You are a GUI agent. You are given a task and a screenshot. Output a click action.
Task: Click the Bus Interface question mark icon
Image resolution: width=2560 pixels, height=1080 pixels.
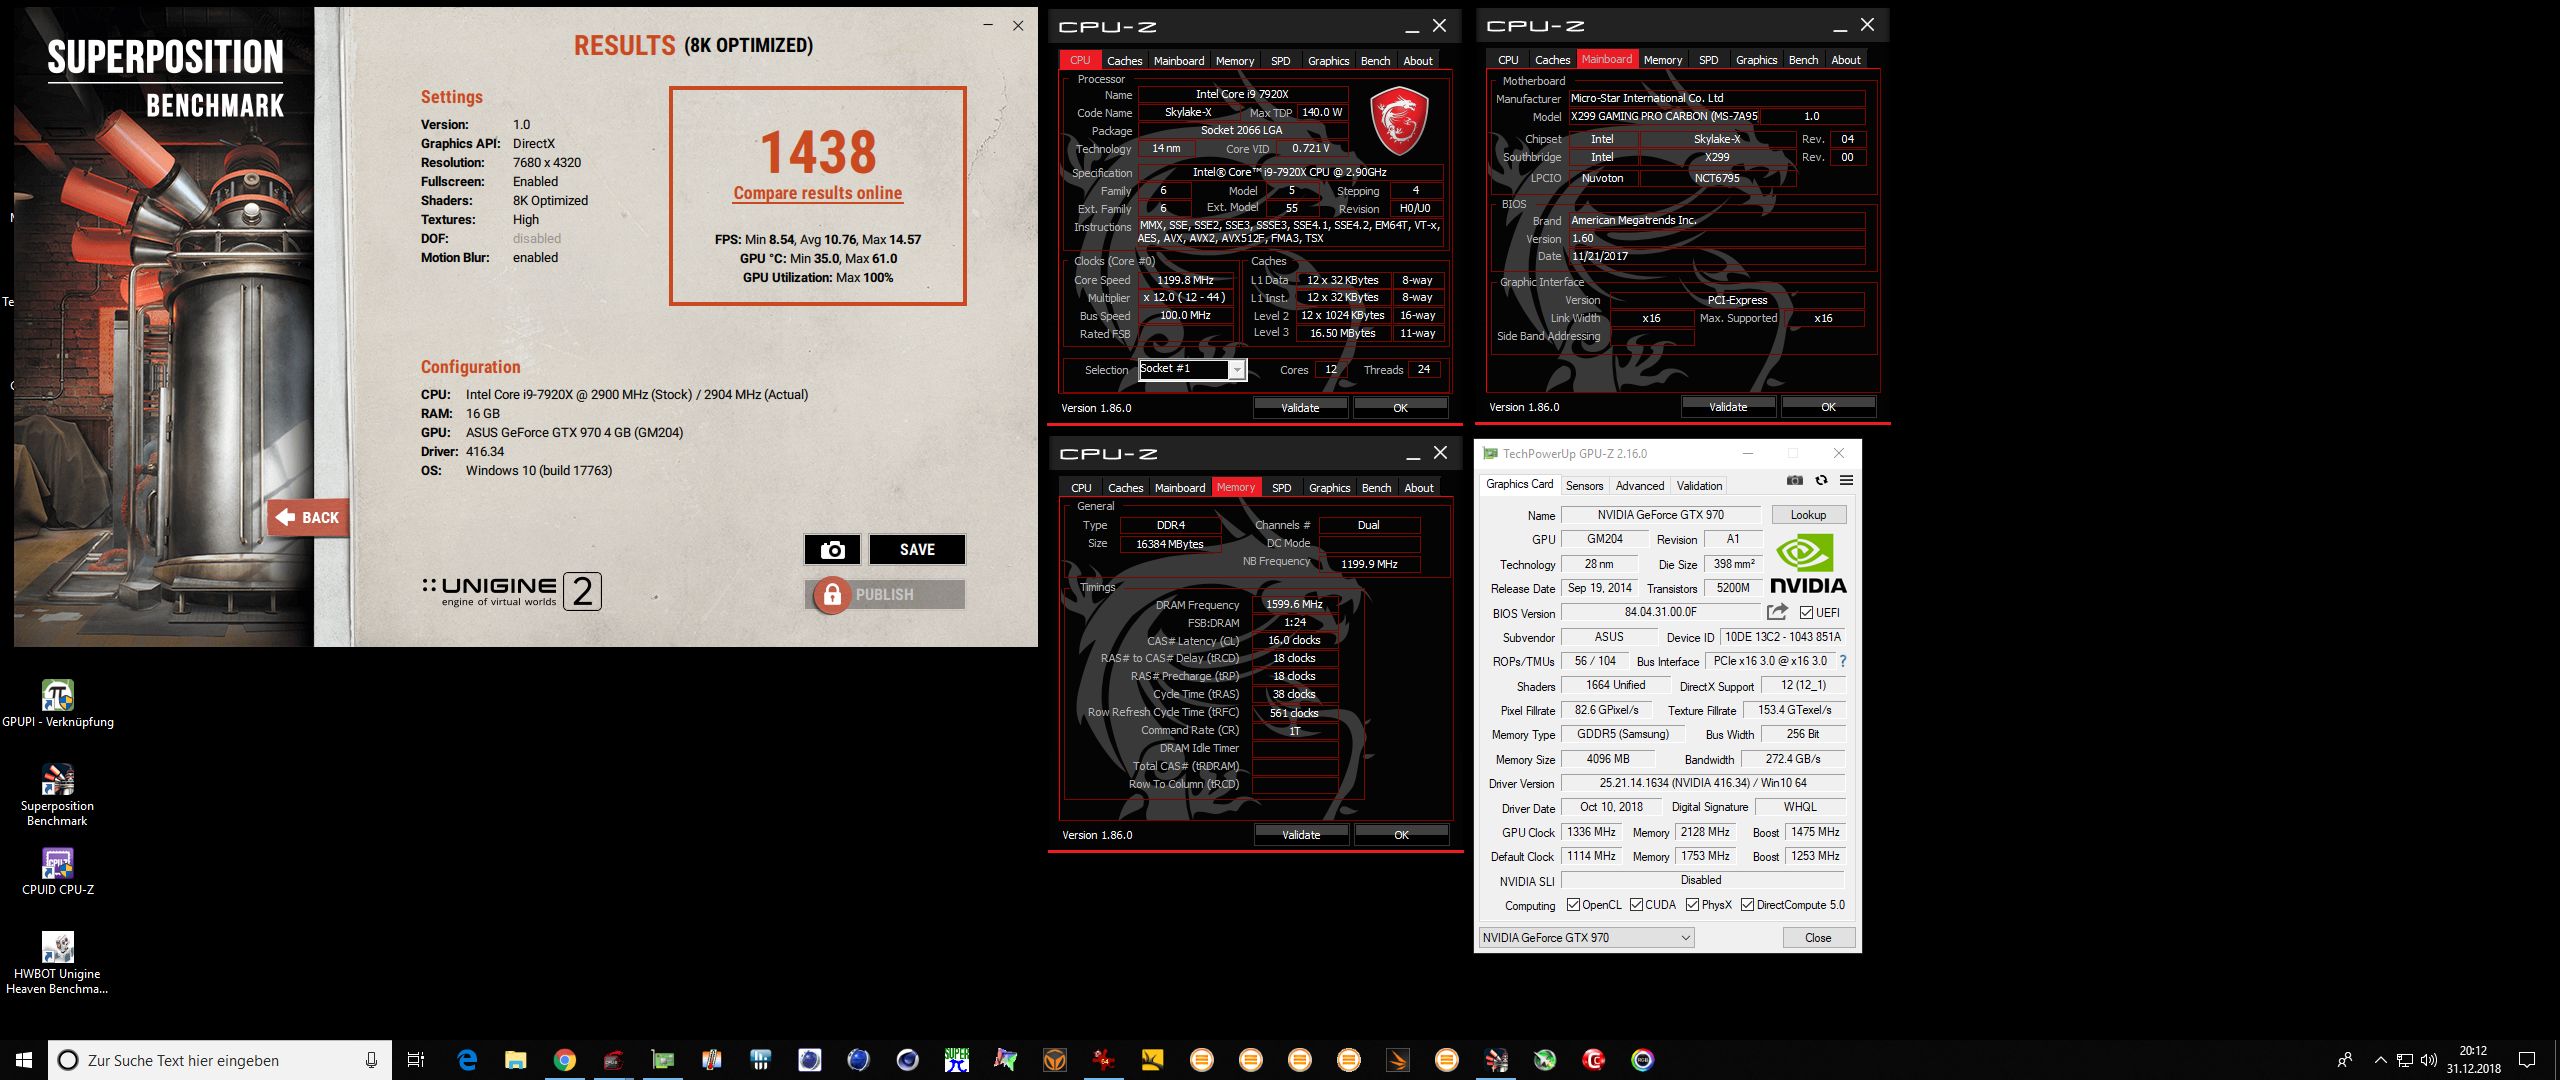(x=1843, y=661)
